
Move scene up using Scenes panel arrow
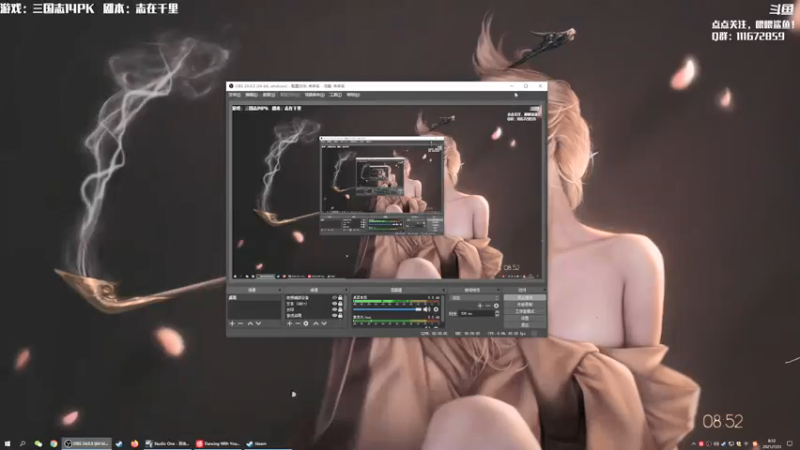coord(250,323)
